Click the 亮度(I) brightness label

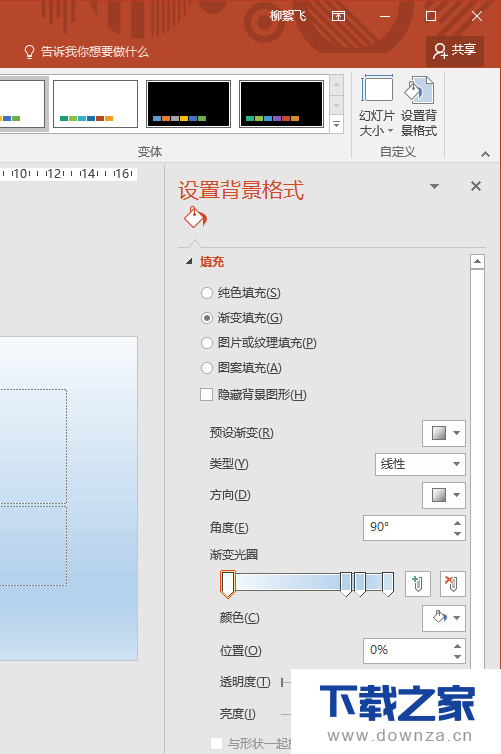pyautogui.click(x=238, y=714)
